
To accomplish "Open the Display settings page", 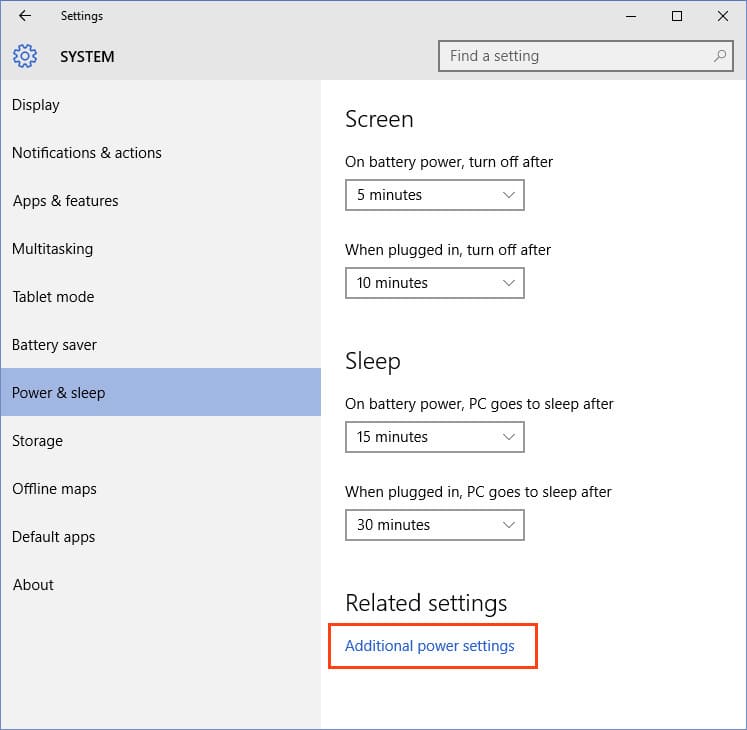I will click(36, 105).
